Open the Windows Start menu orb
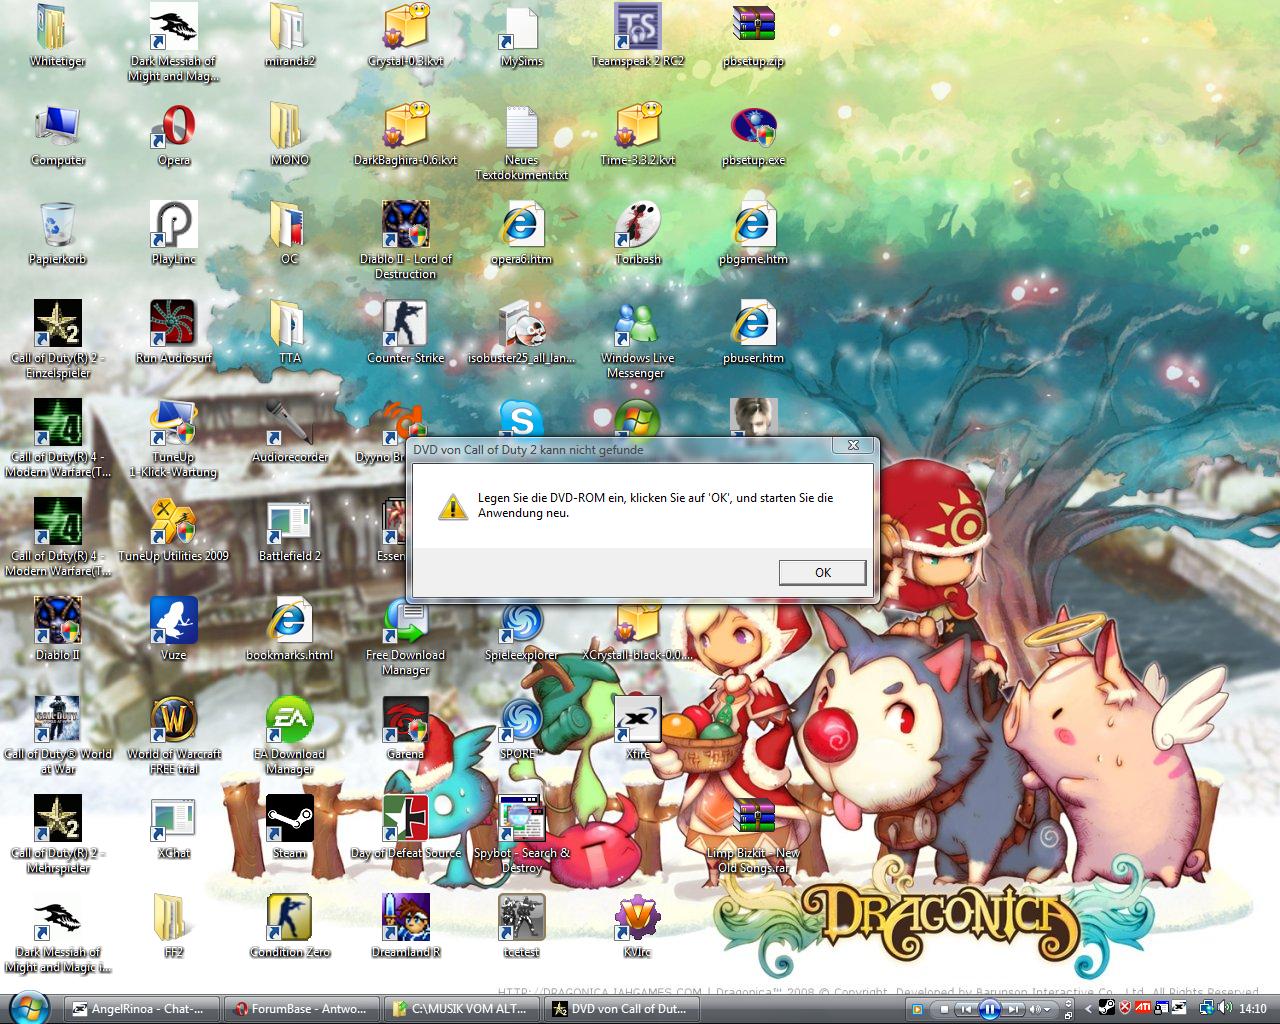Screen dimensions: 1280x1024 click(x=29, y=1006)
